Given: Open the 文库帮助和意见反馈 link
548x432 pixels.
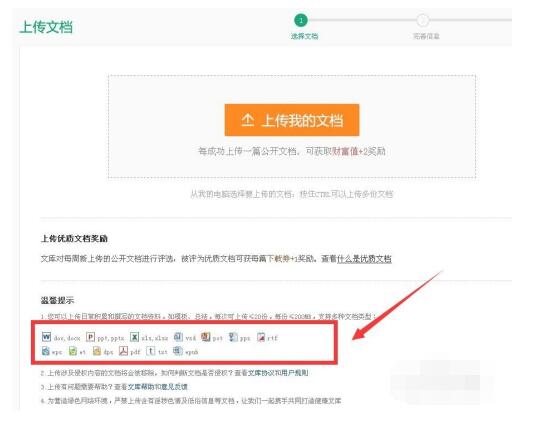Looking at the screenshot, I should pos(158,387).
